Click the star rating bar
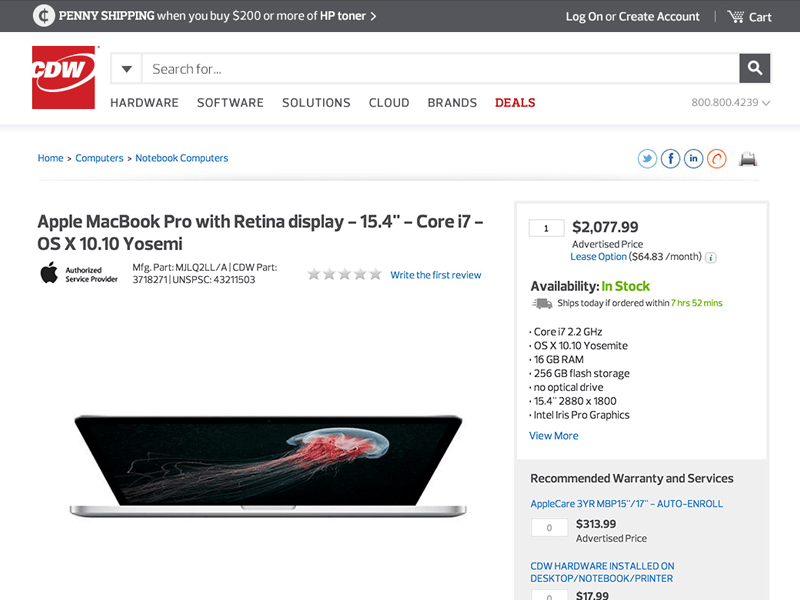Viewport: 800px width, 600px height. [344, 274]
